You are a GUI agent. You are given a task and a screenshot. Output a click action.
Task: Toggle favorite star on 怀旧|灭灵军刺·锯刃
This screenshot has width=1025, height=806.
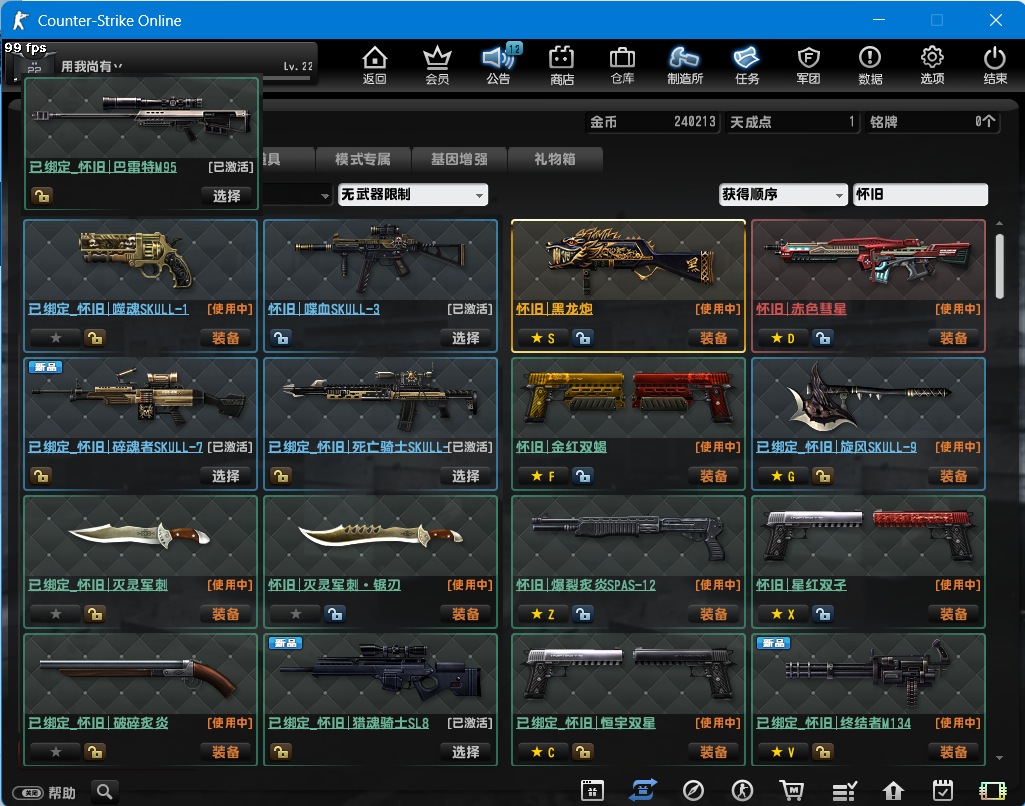[295, 614]
